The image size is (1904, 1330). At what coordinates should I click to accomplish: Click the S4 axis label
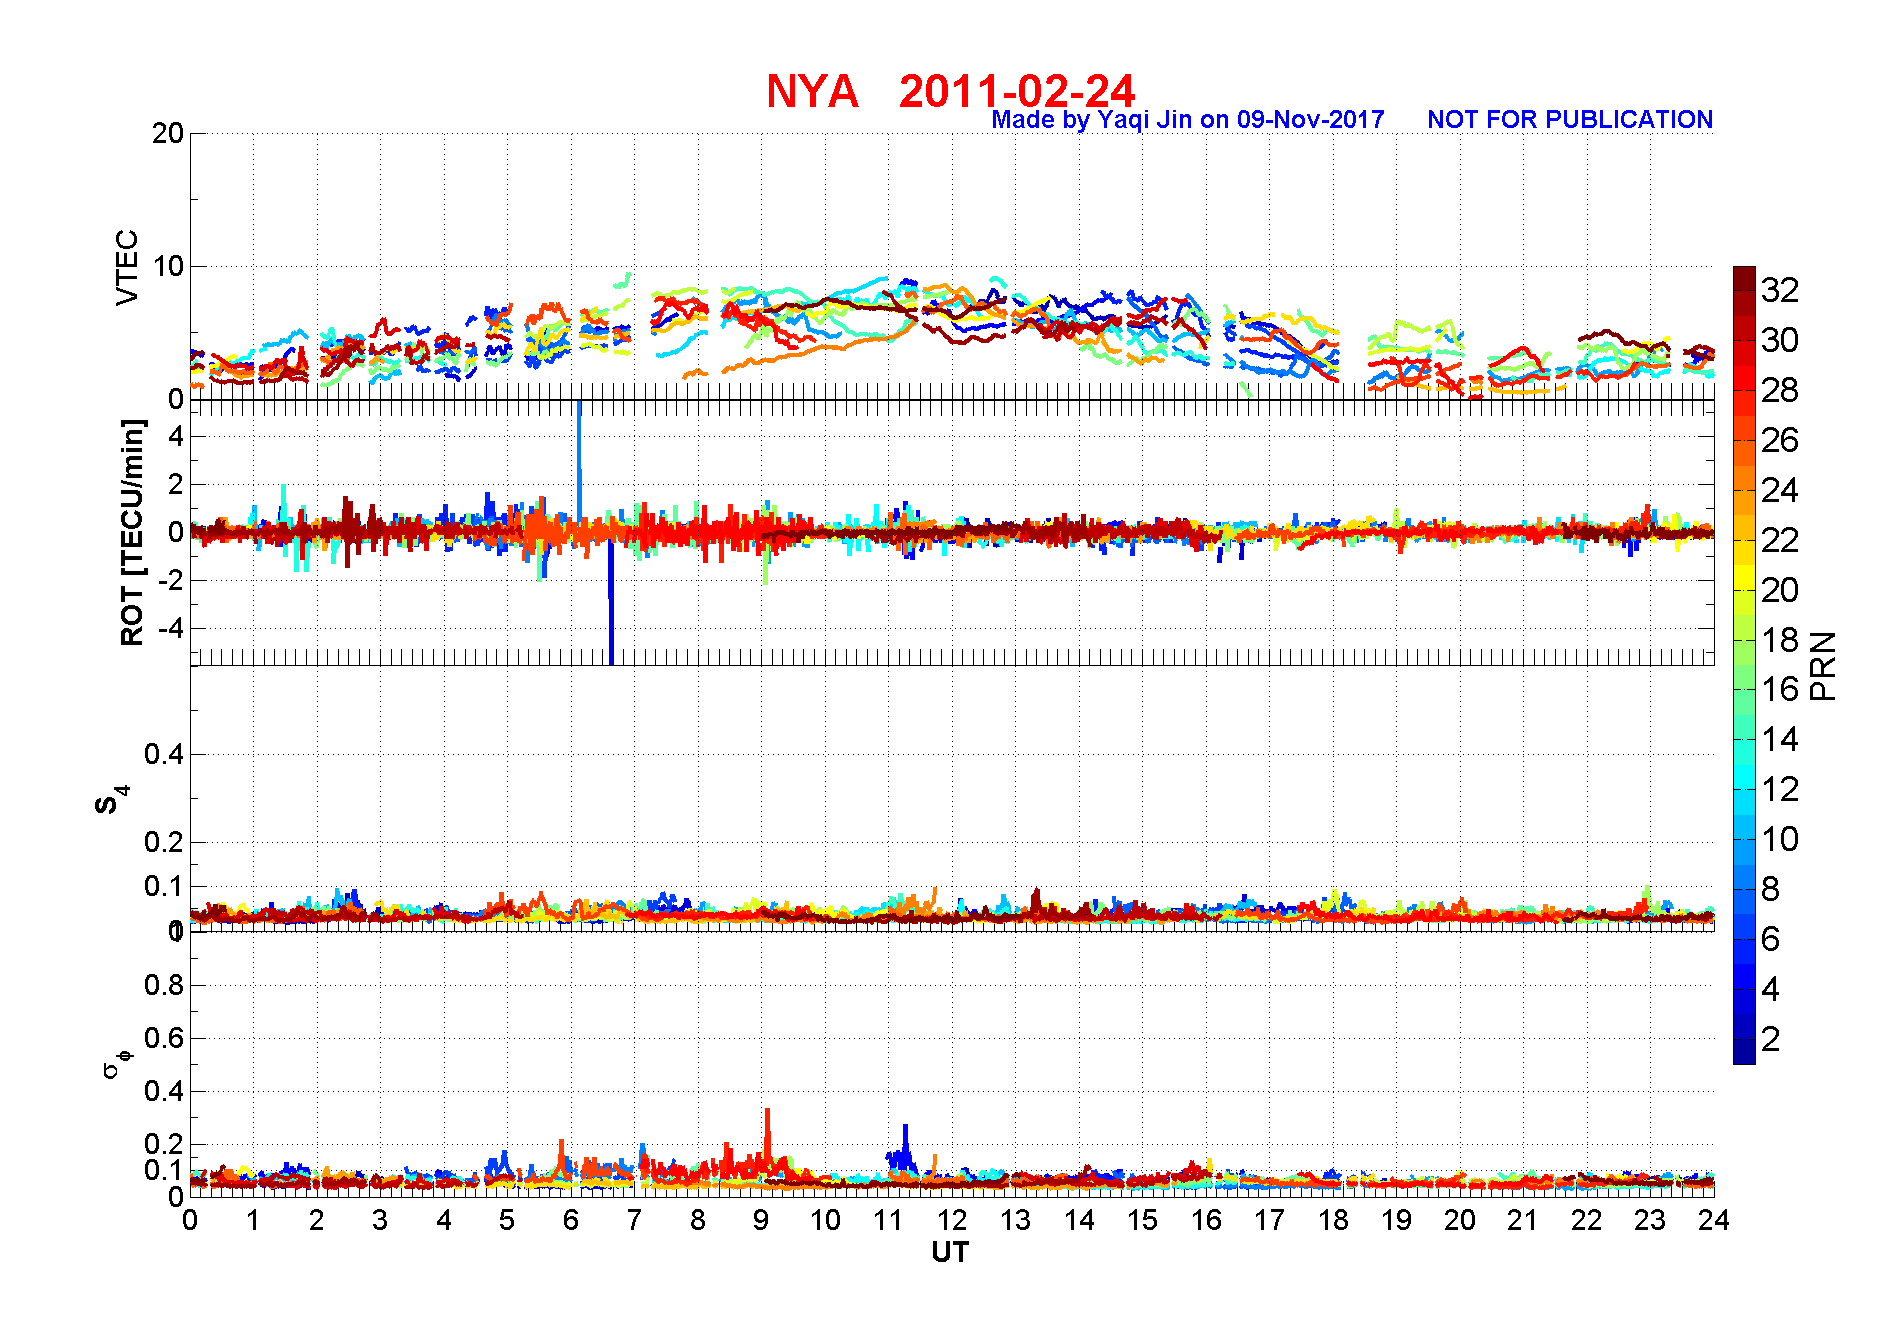pyautogui.click(x=111, y=800)
